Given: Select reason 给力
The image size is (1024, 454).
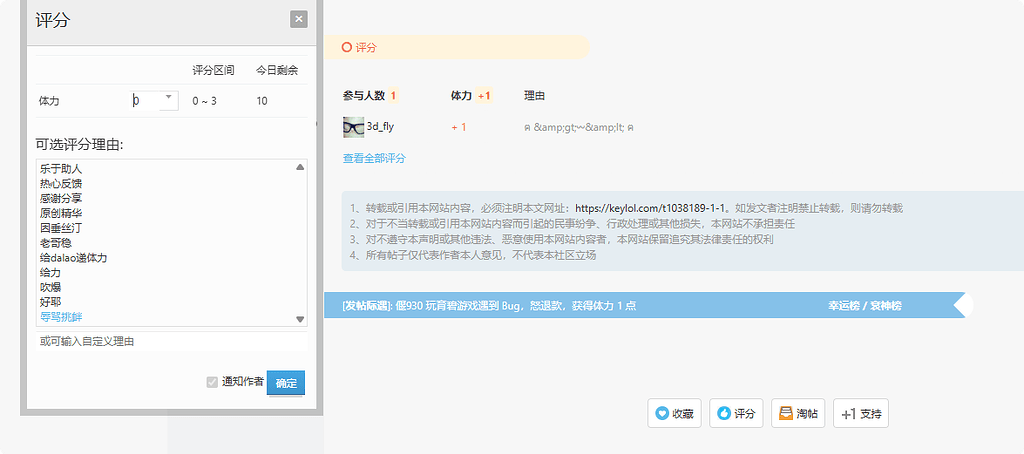Looking at the screenshot, I should pos(50,272).
